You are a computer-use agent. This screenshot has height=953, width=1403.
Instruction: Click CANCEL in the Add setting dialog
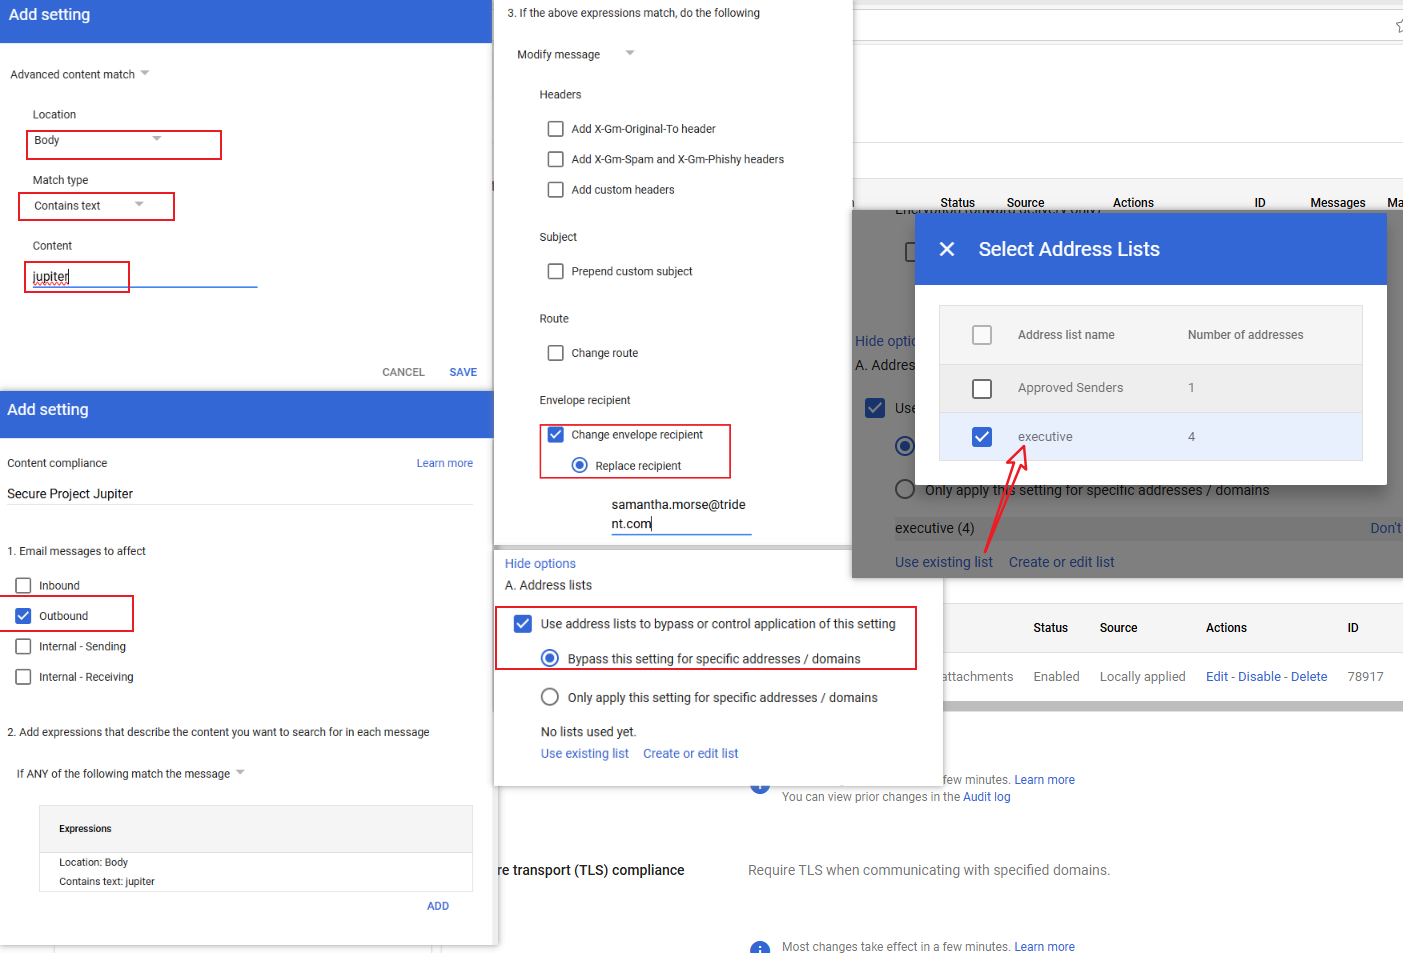pyautogui.click(x=403, y=372)
